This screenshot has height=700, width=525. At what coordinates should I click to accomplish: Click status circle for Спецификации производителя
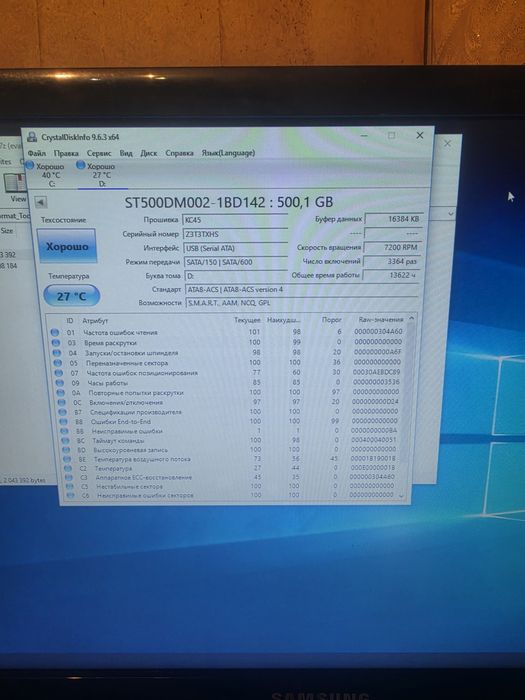[62, 412]
